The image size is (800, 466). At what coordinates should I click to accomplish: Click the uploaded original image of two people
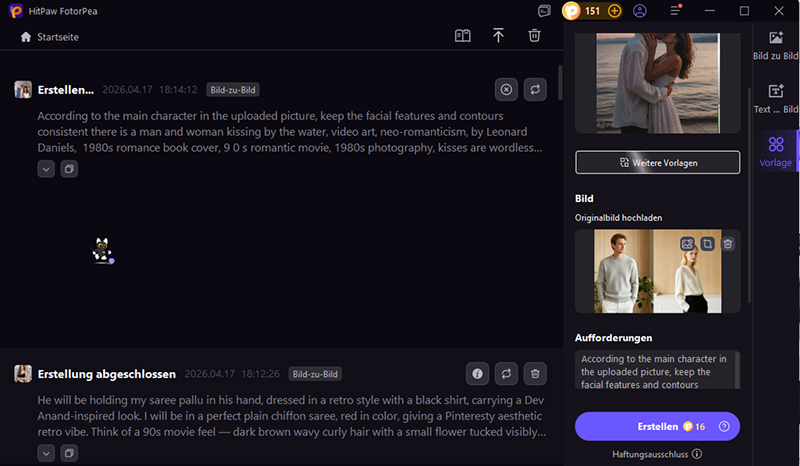click(658, 271)
